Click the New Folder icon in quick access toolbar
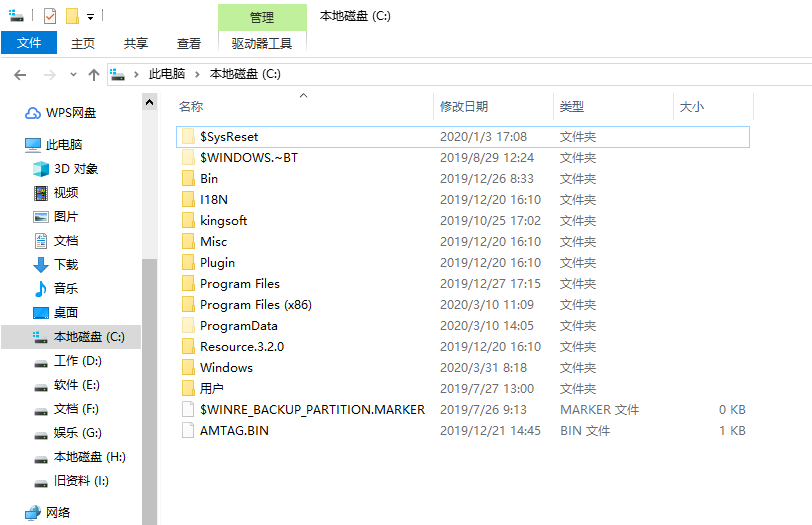812x525 pixels. click(72, 16)
